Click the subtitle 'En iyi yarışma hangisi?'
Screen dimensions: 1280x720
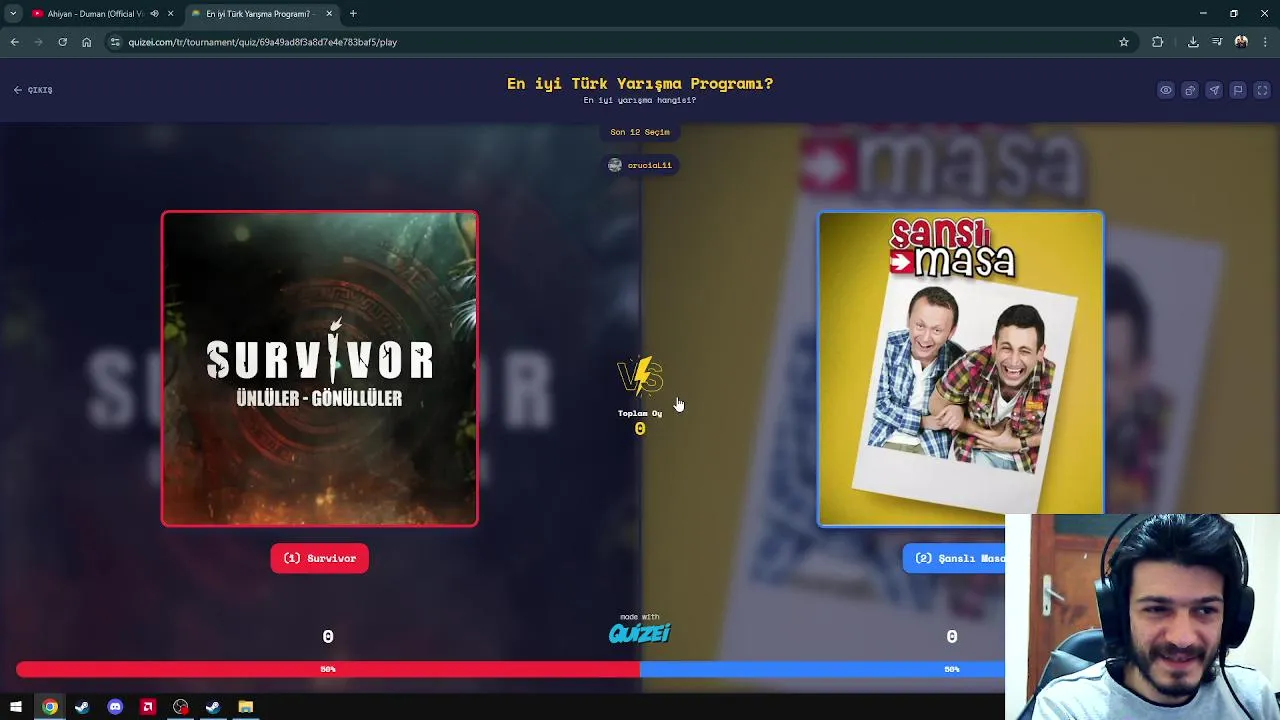click(x=640, y=100)
